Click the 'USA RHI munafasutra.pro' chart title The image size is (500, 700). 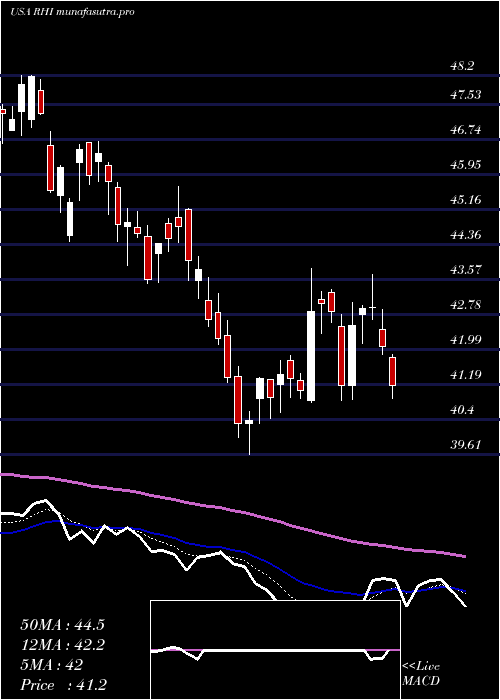point(72,12)
